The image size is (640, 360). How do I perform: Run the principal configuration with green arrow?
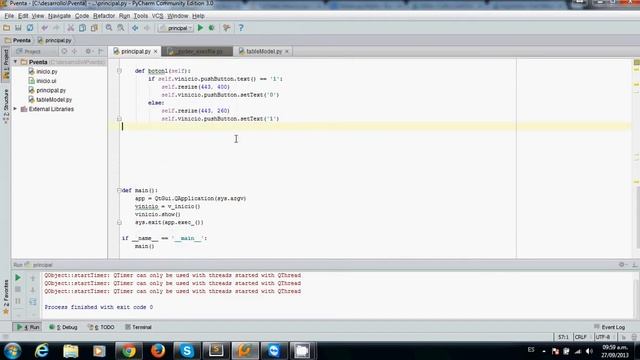point(200,28)
